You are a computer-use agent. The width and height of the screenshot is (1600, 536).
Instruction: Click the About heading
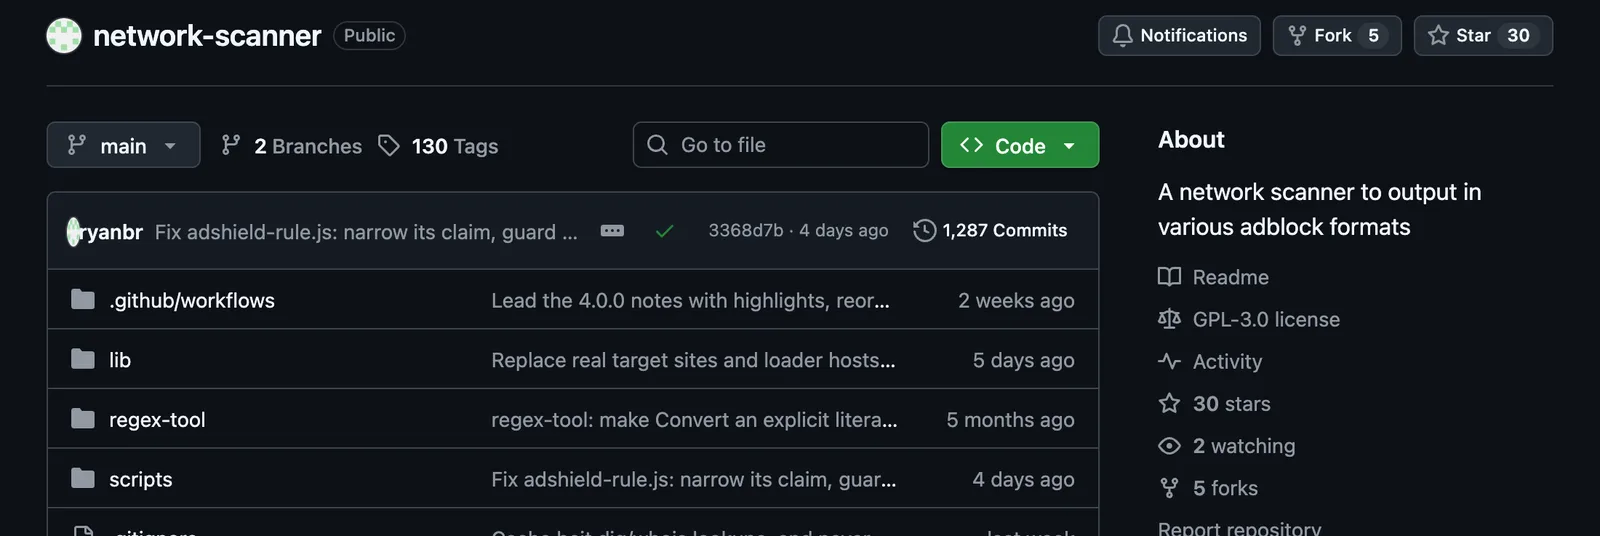point(1191,140)
